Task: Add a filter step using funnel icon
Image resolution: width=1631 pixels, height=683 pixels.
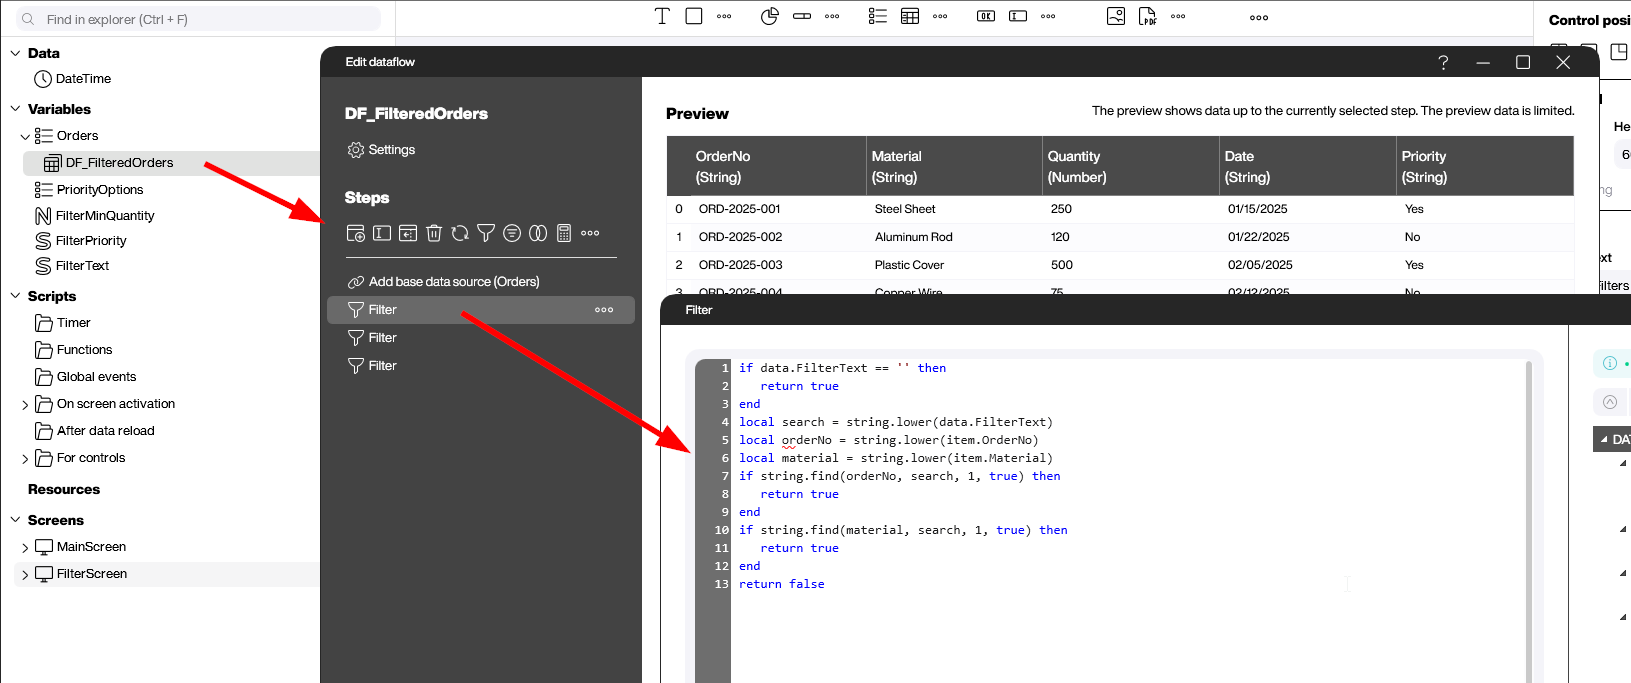Action: pyautogui.click(x=486, y=233)
